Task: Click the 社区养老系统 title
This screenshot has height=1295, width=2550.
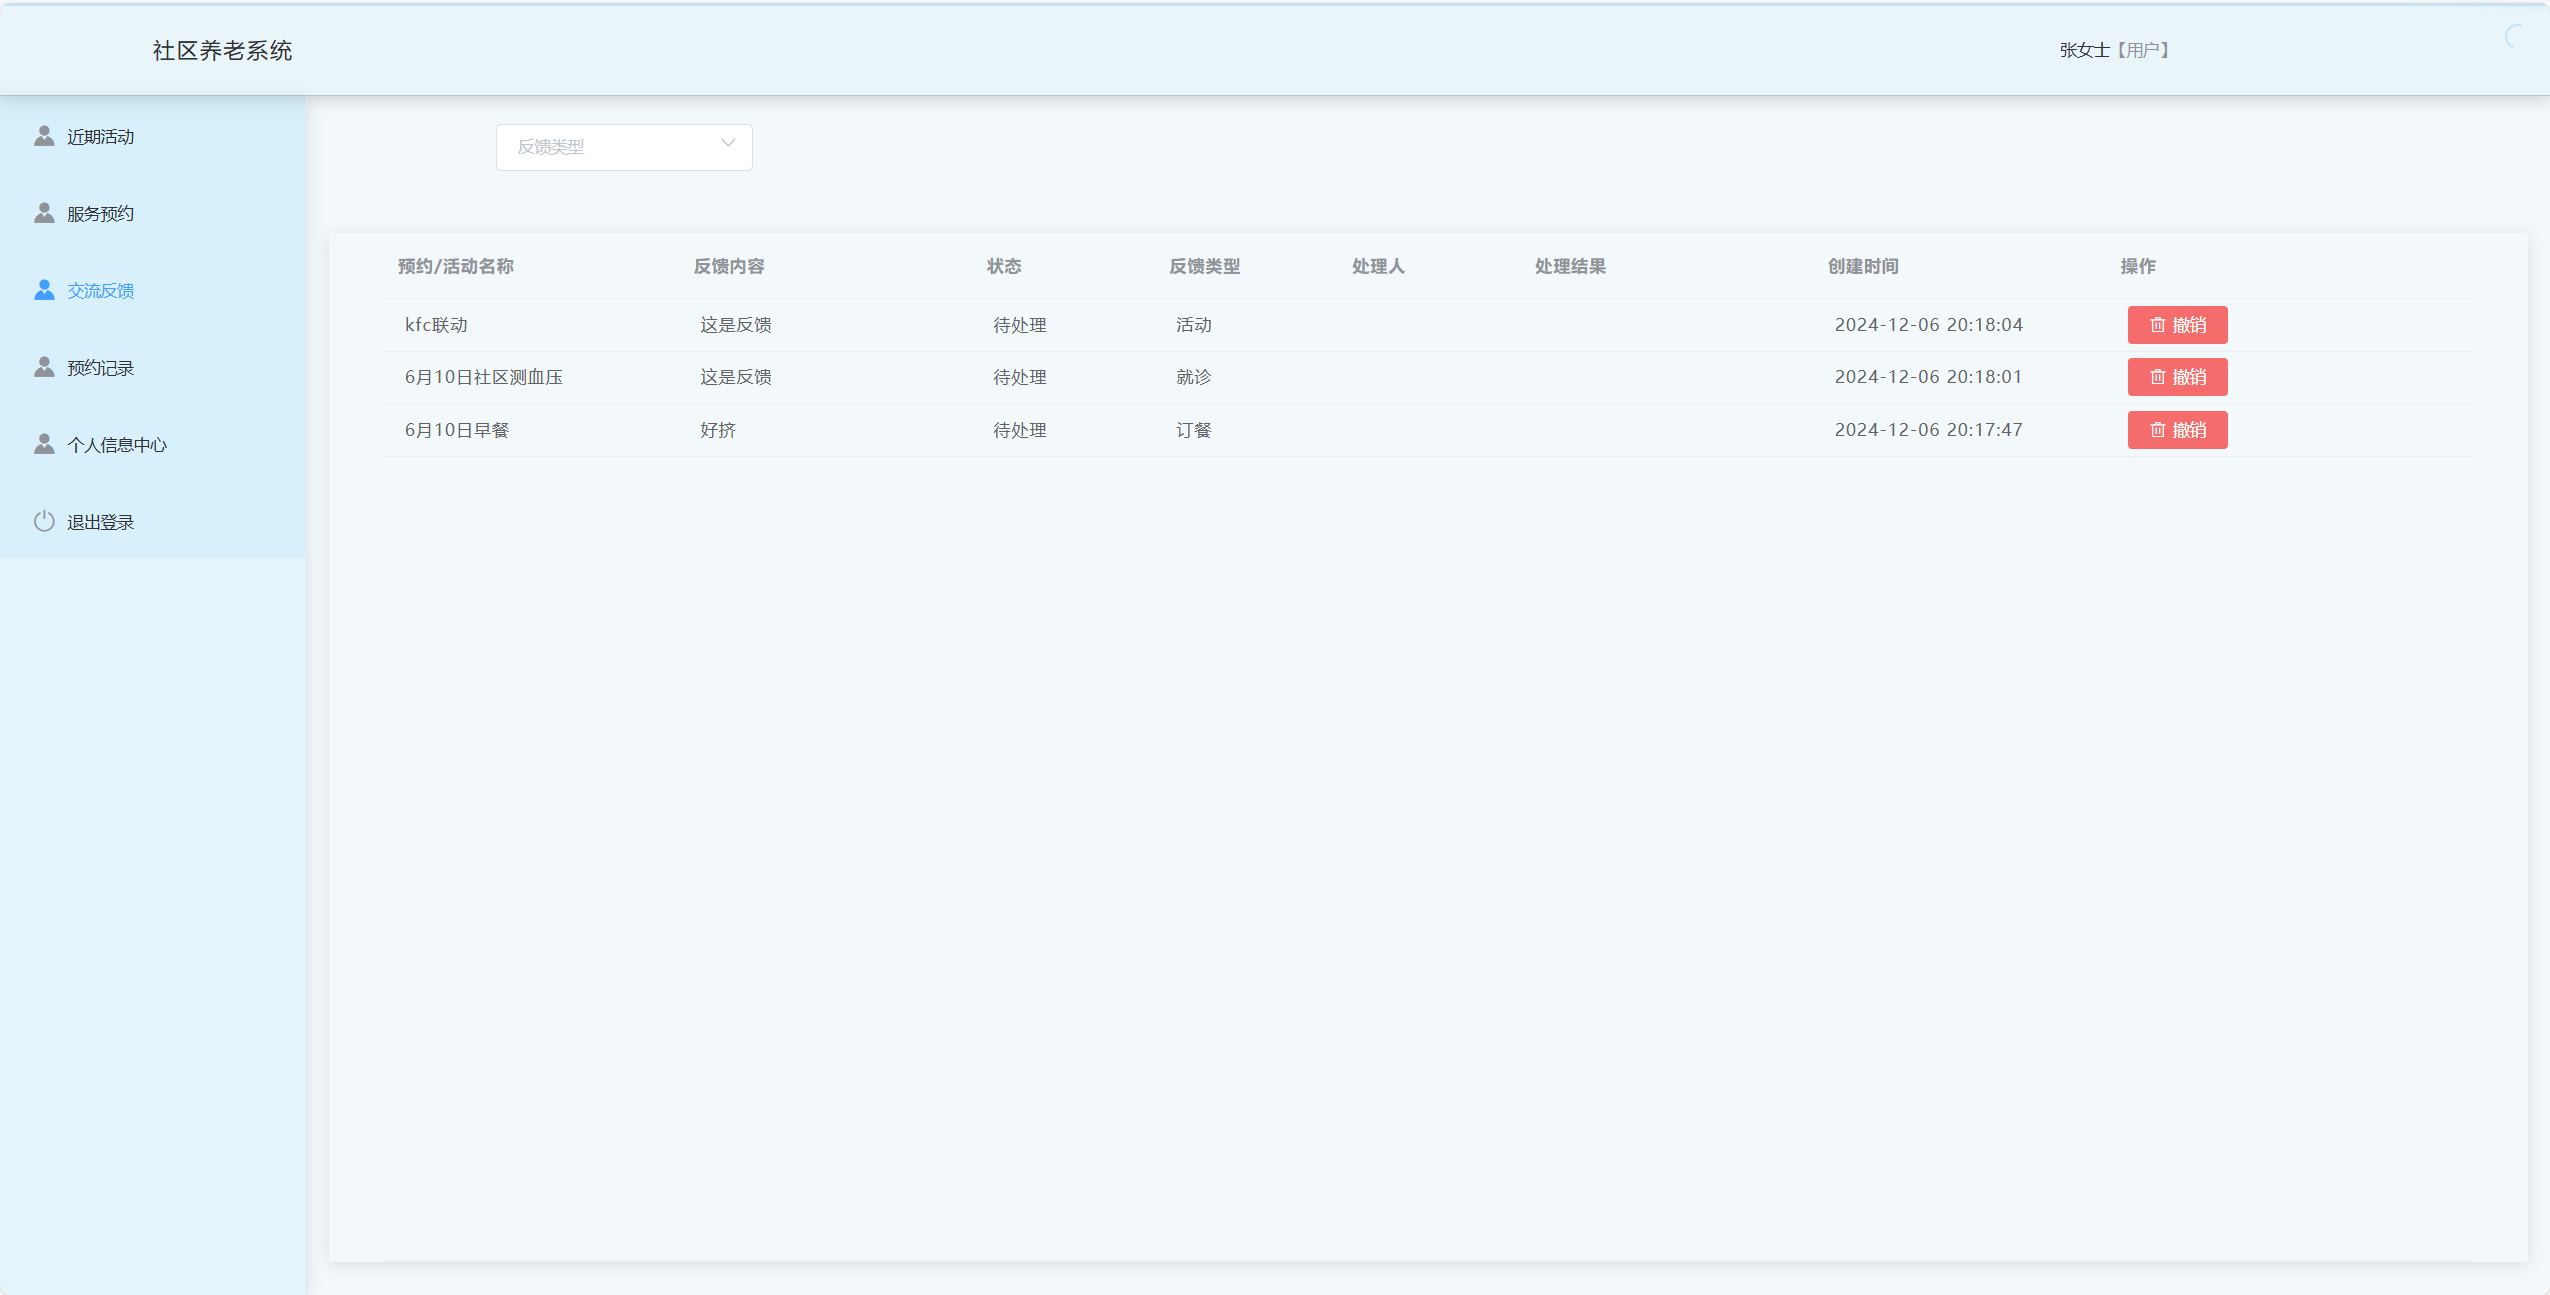Action: pyautogui.click(x=222, y=49)
